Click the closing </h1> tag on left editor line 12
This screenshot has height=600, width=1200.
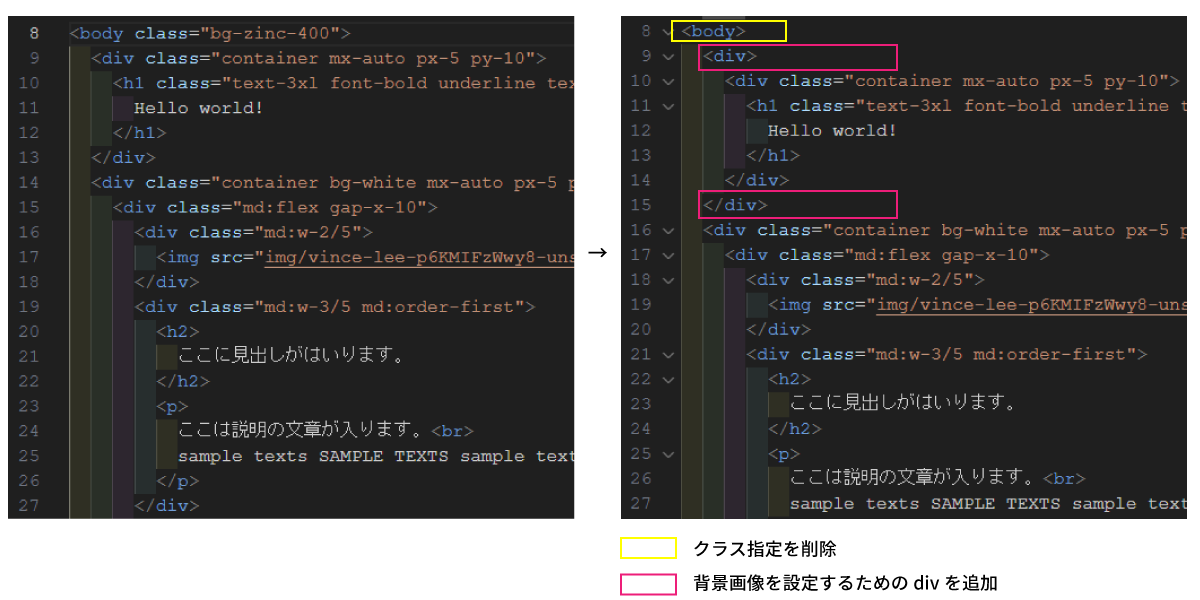click(x=139, y=133)
